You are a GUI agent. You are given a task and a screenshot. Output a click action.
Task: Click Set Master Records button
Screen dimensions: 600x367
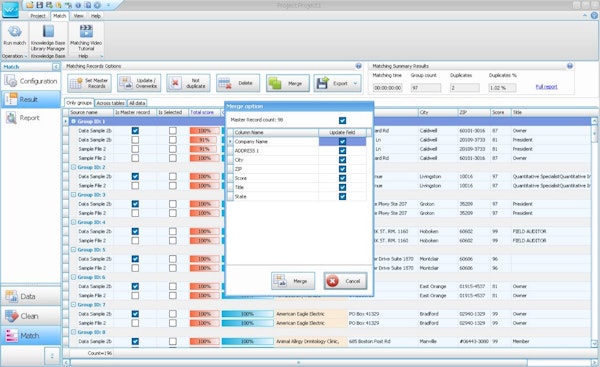point(90,83)
